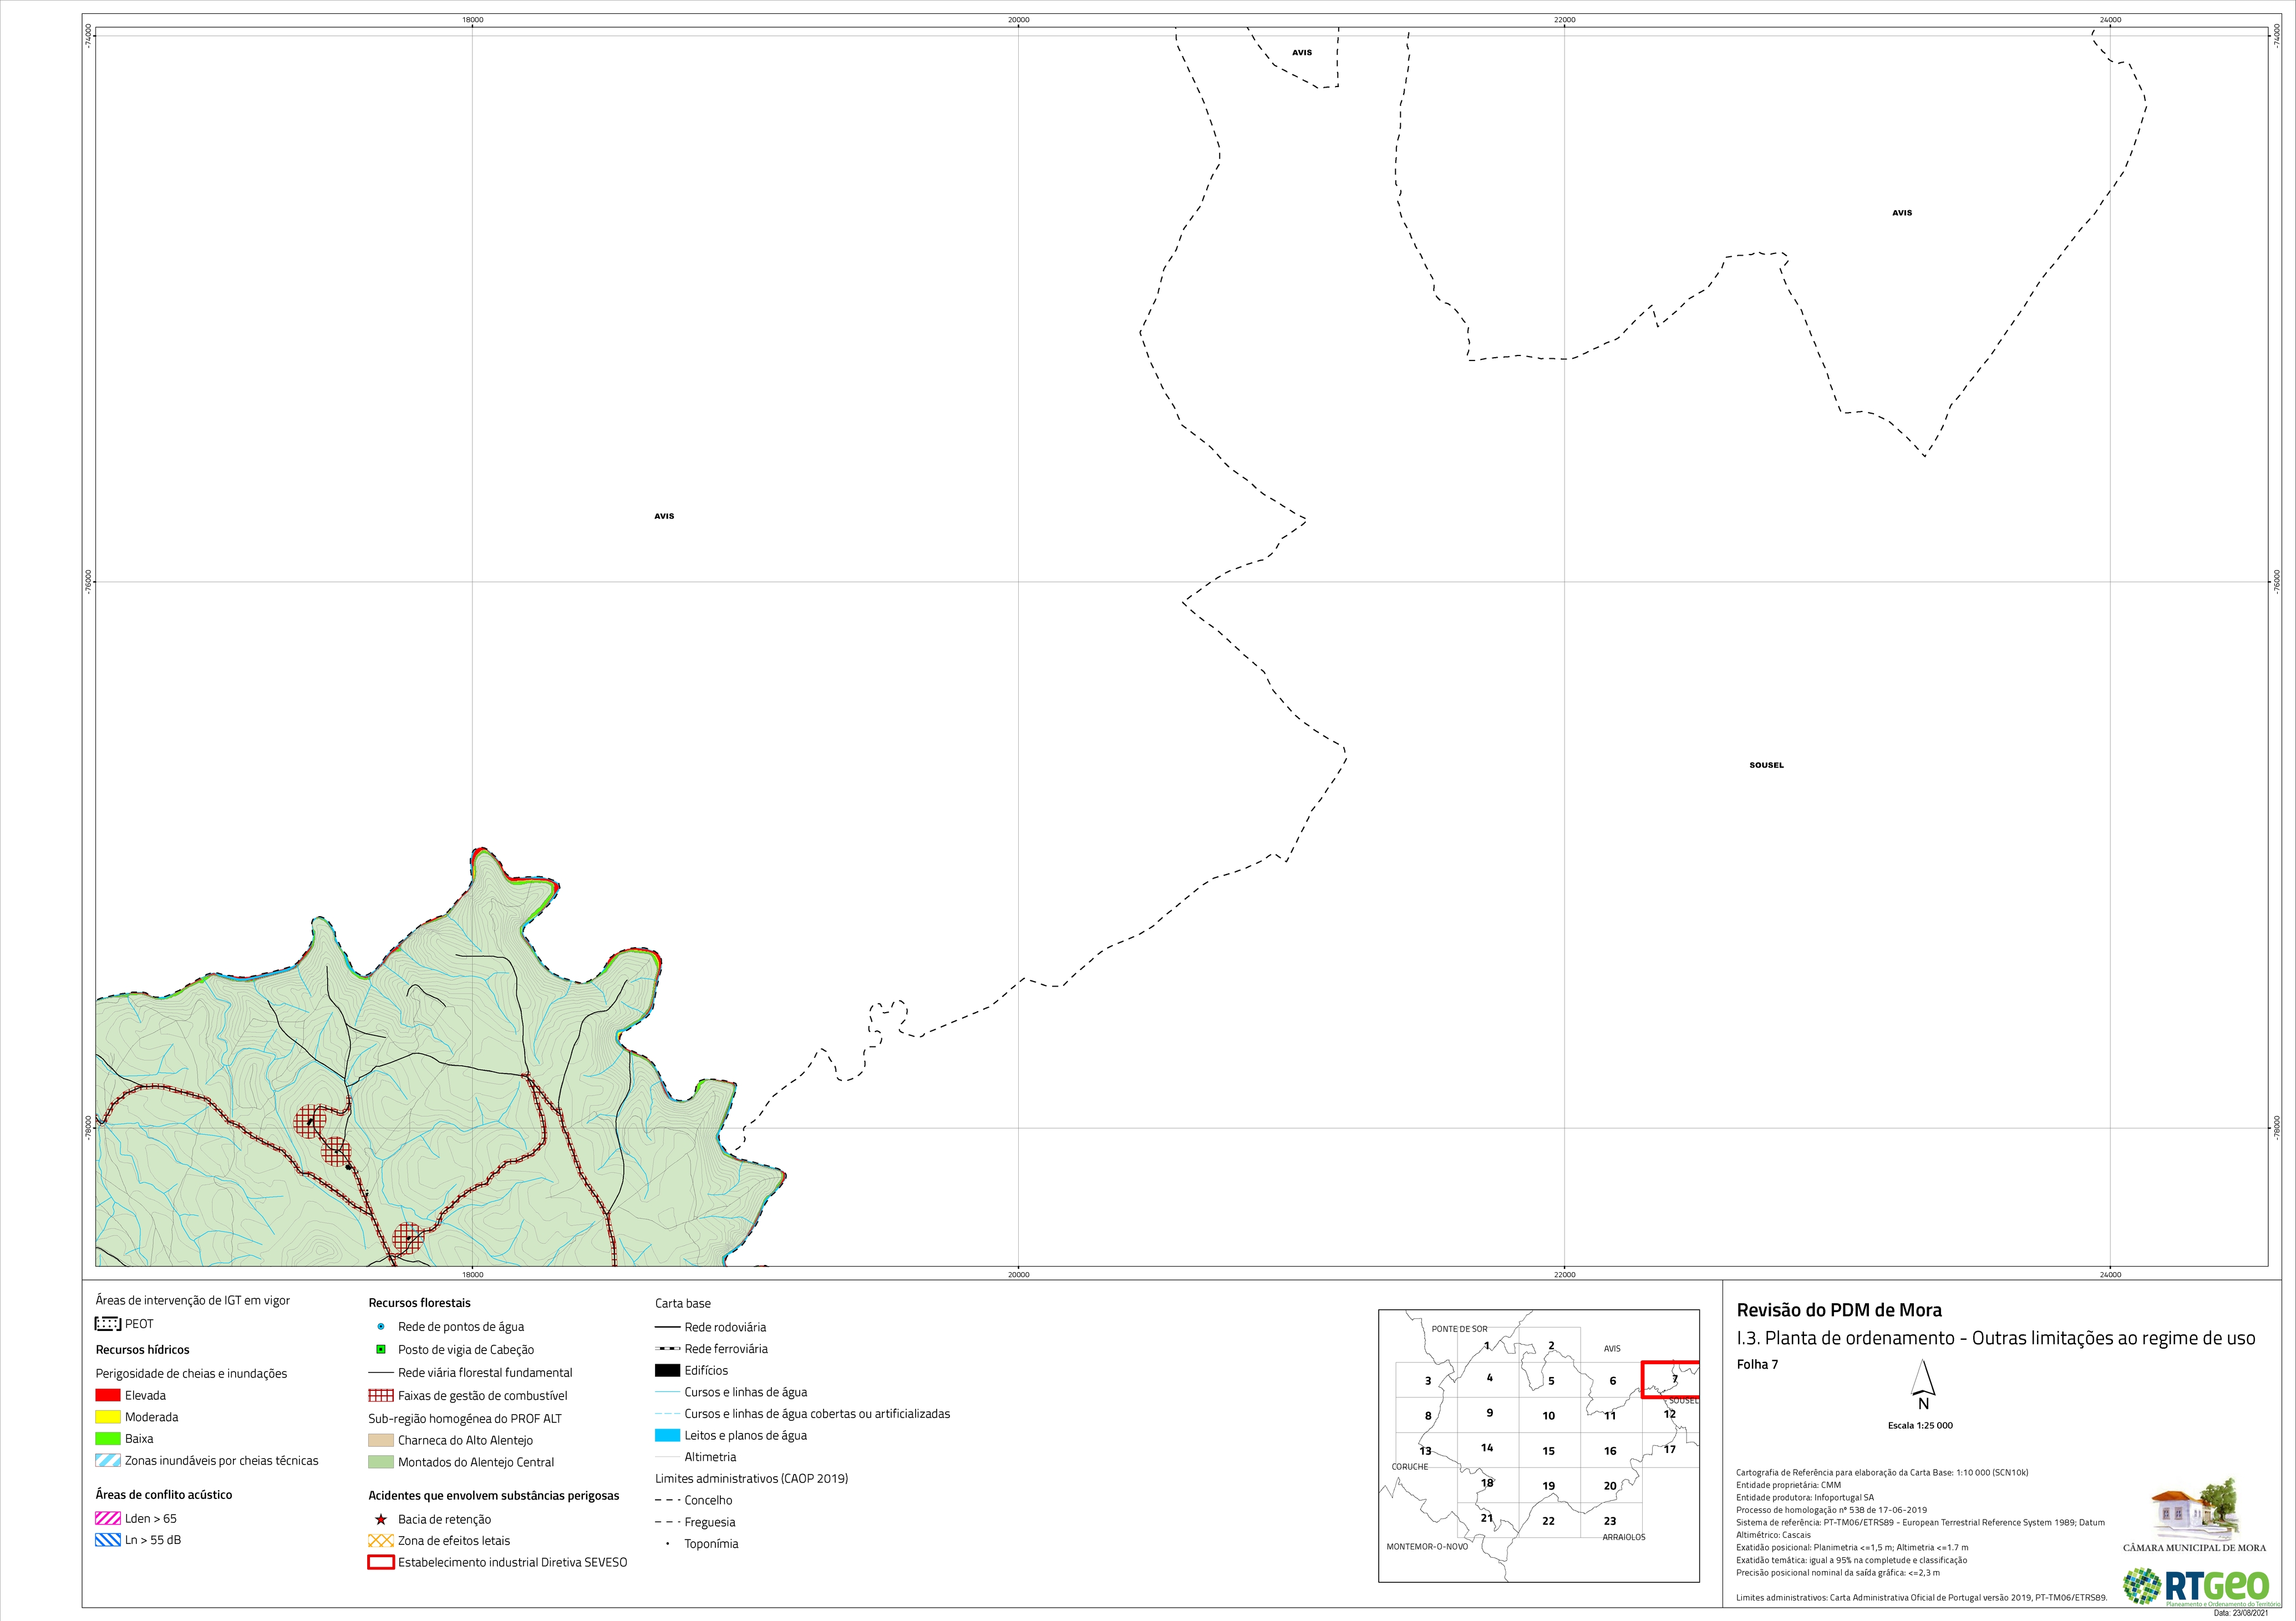Click sheet 7 highlighted in index map
Image resolution: width=2296 pixels, height=1621 pixels.
point(1671,1379)
